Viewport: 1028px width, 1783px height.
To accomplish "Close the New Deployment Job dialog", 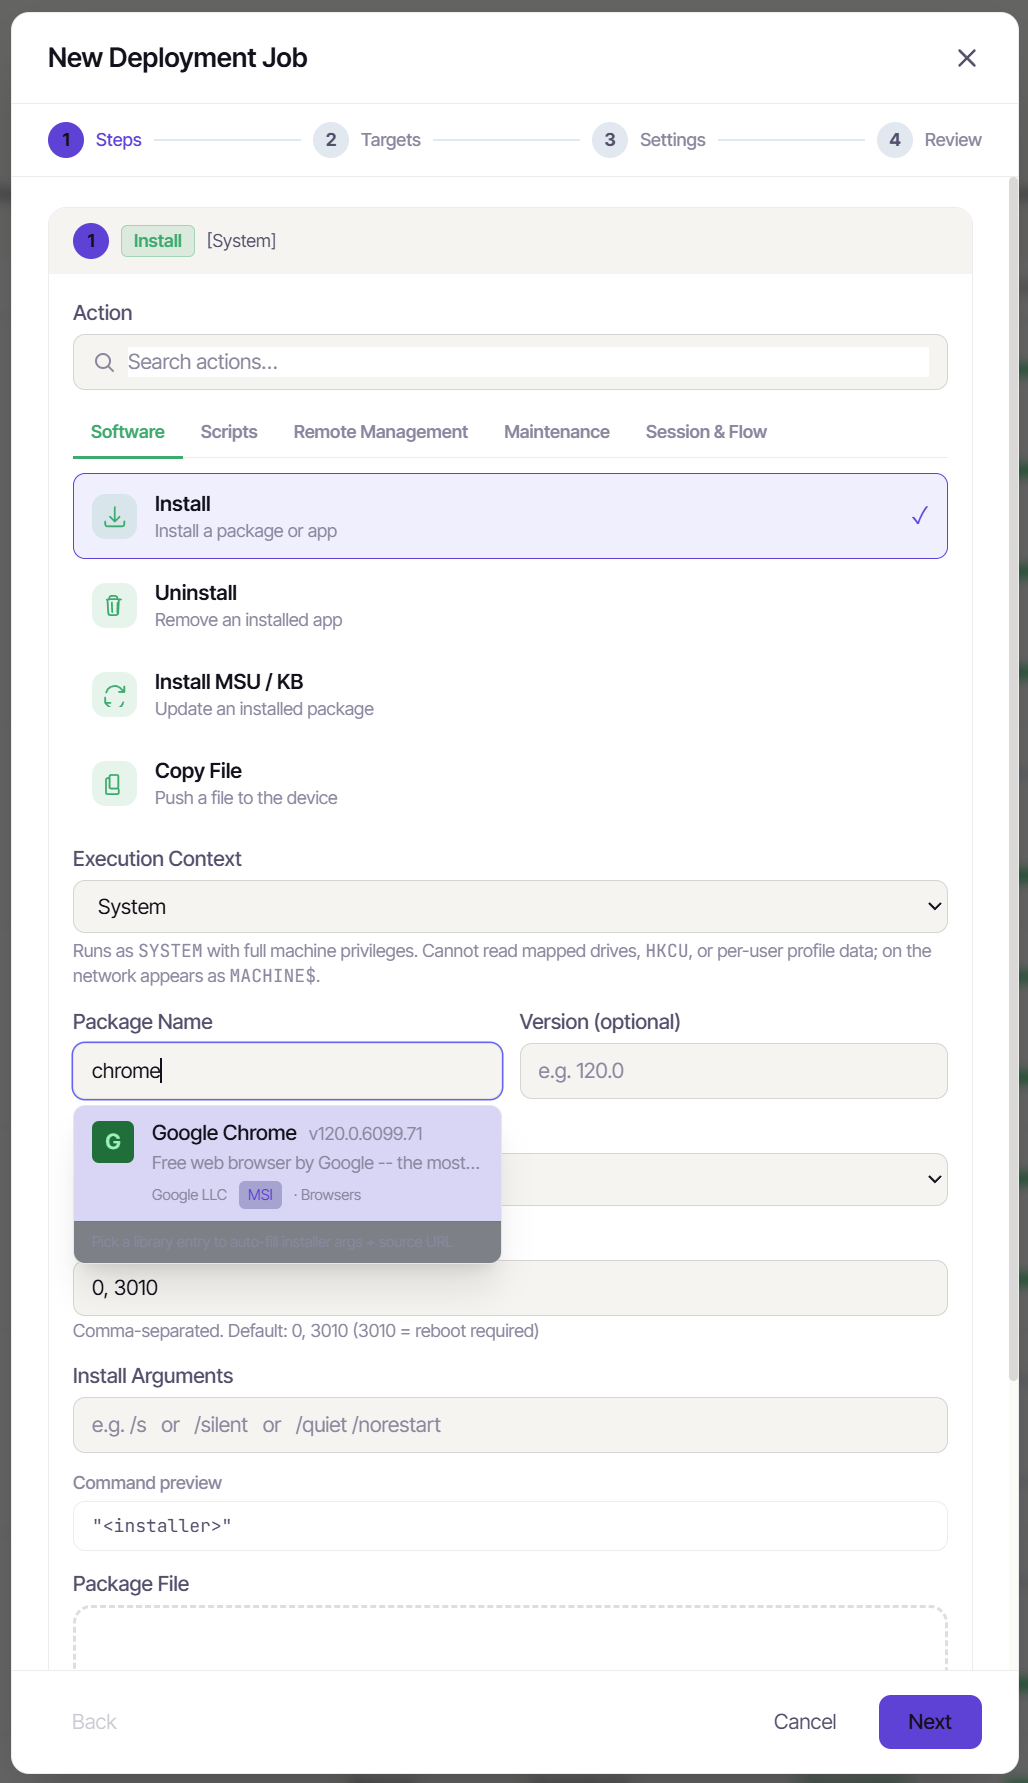I will 966,58.
